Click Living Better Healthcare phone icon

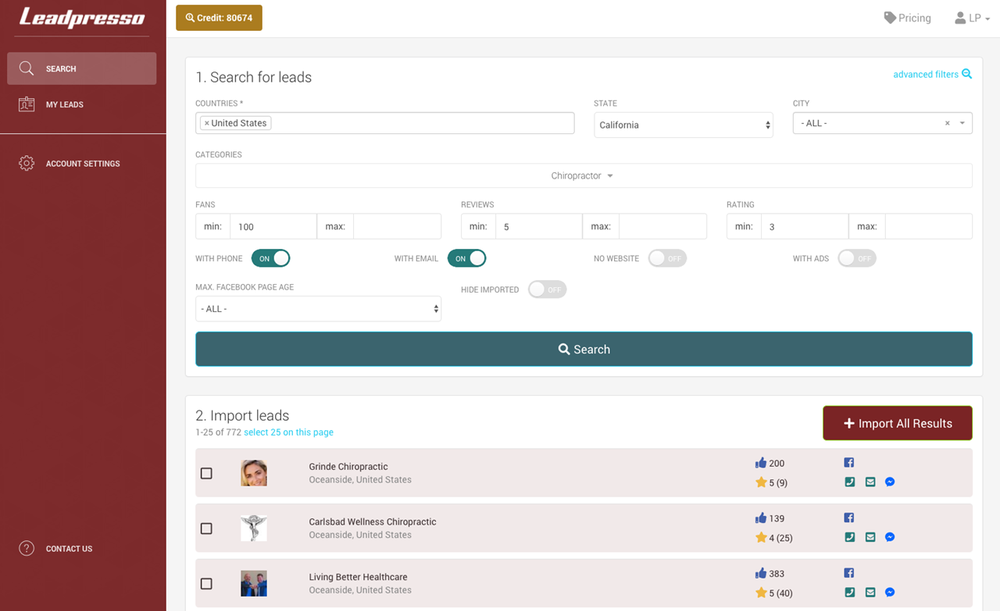pos(849,592)
